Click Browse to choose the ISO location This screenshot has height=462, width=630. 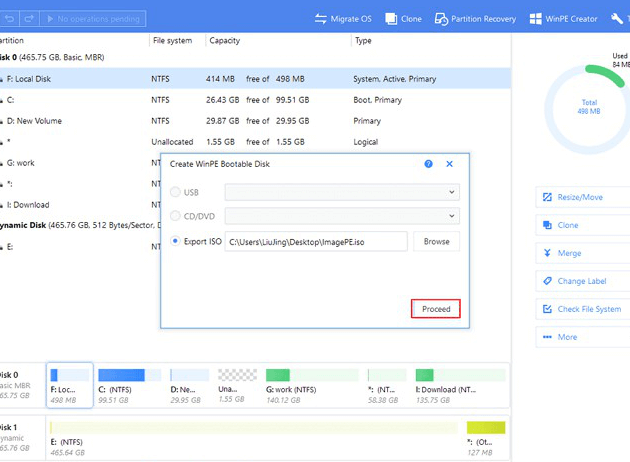click(436, 241)
